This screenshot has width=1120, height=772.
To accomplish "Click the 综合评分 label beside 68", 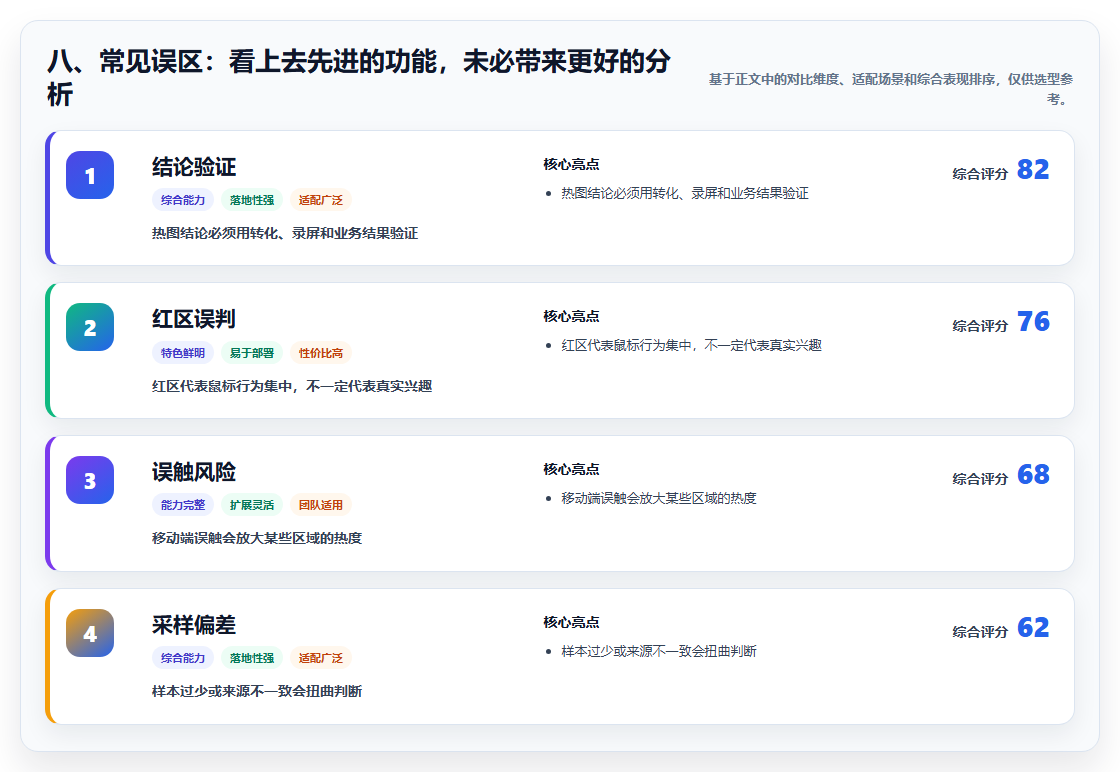I will pos(980,478).
